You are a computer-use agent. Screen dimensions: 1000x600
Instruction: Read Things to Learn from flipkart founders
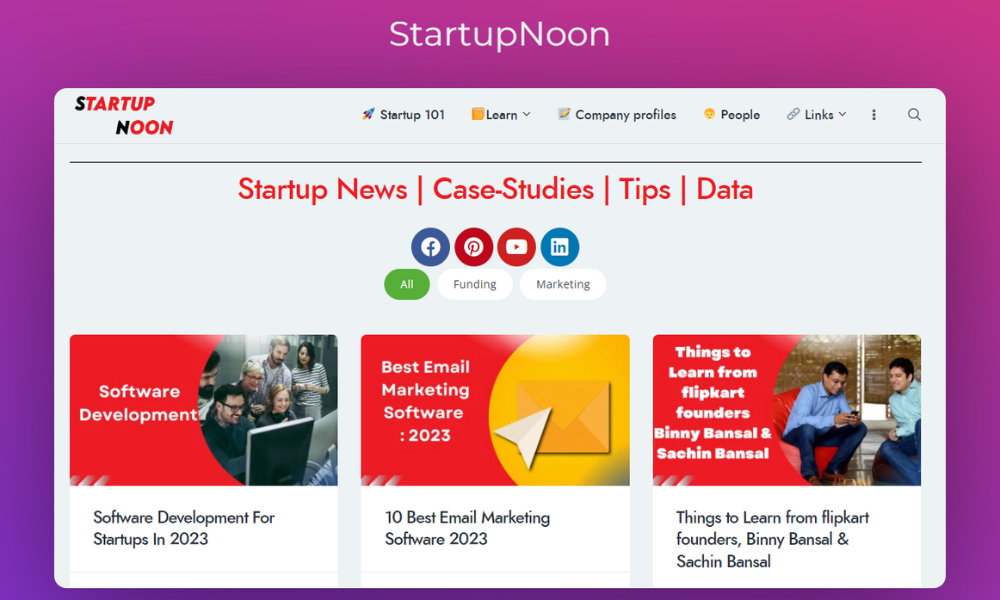pos(772,539)
